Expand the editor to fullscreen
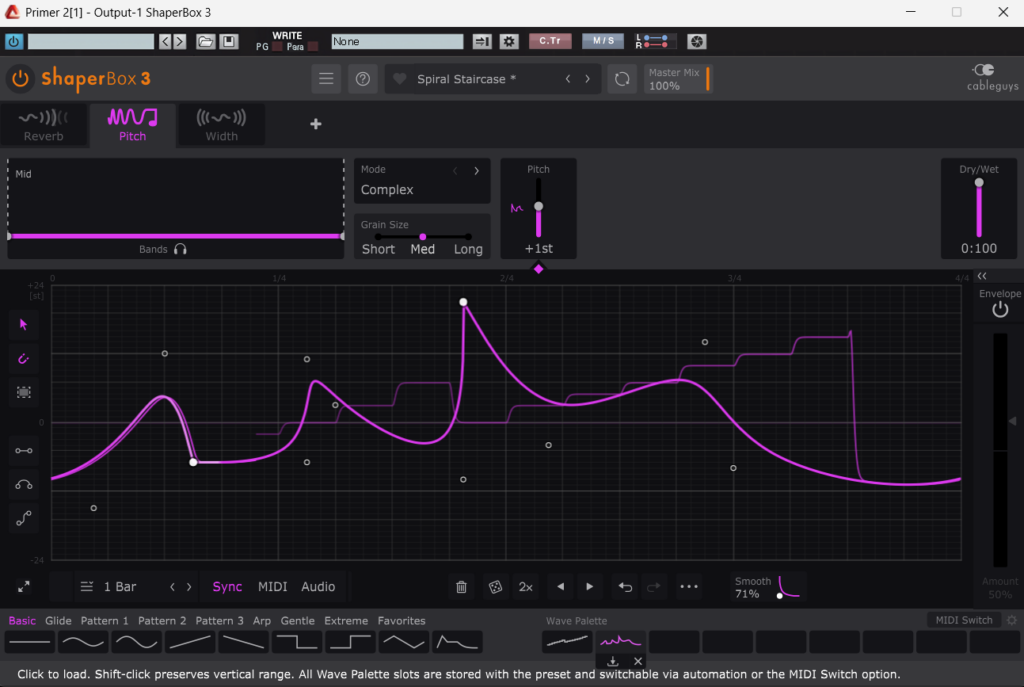 [23, 587]
